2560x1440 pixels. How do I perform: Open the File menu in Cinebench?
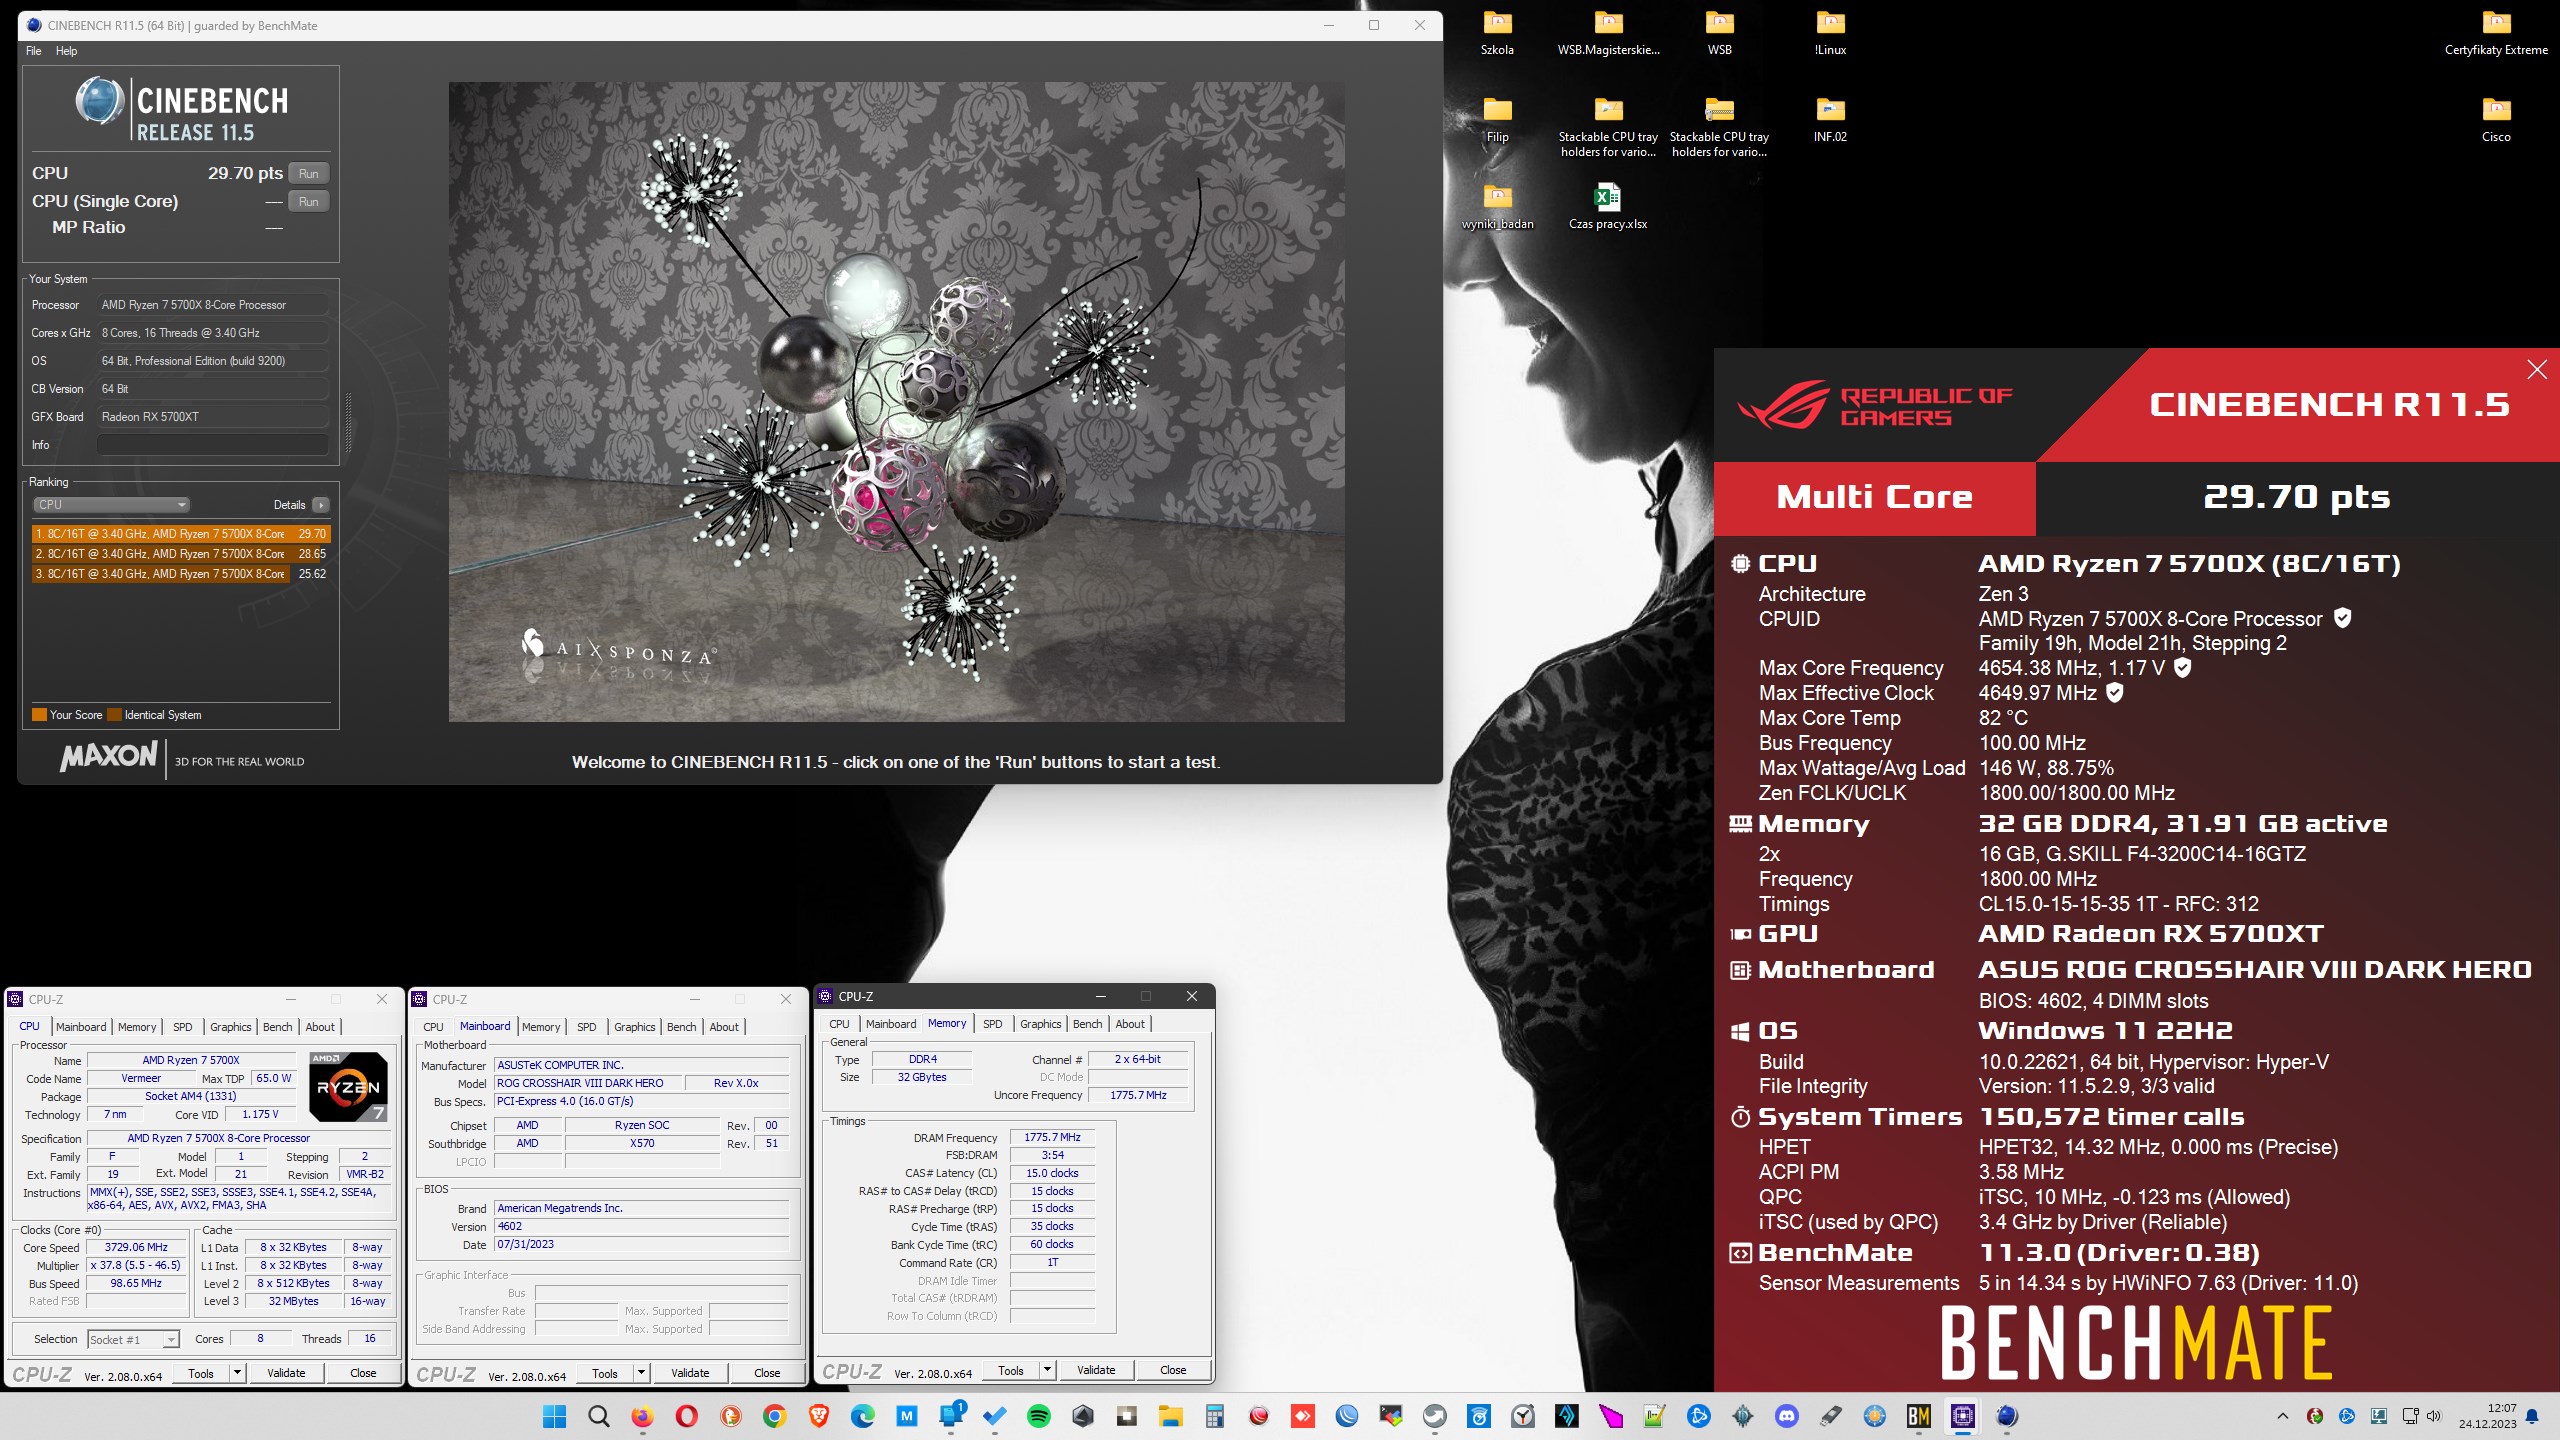pos(34,51)
